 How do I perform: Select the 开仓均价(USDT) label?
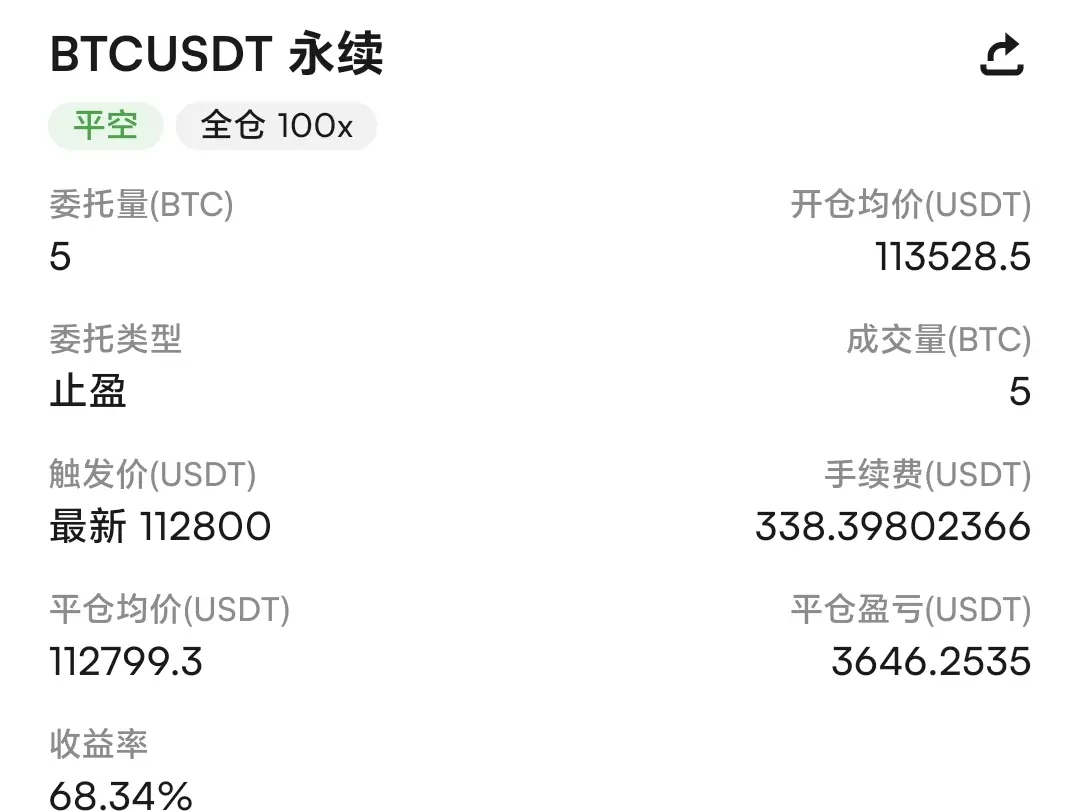(x=911, y=205)
